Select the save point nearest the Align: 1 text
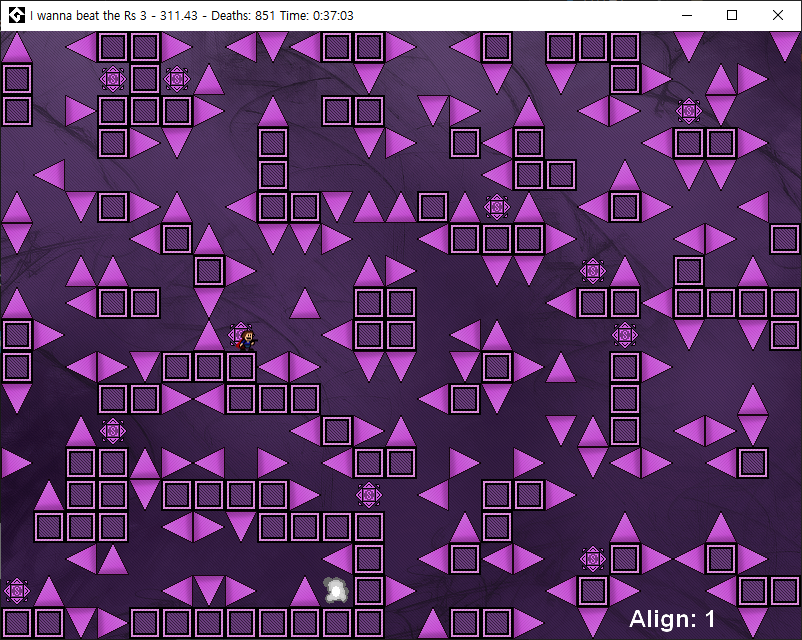 593,559
